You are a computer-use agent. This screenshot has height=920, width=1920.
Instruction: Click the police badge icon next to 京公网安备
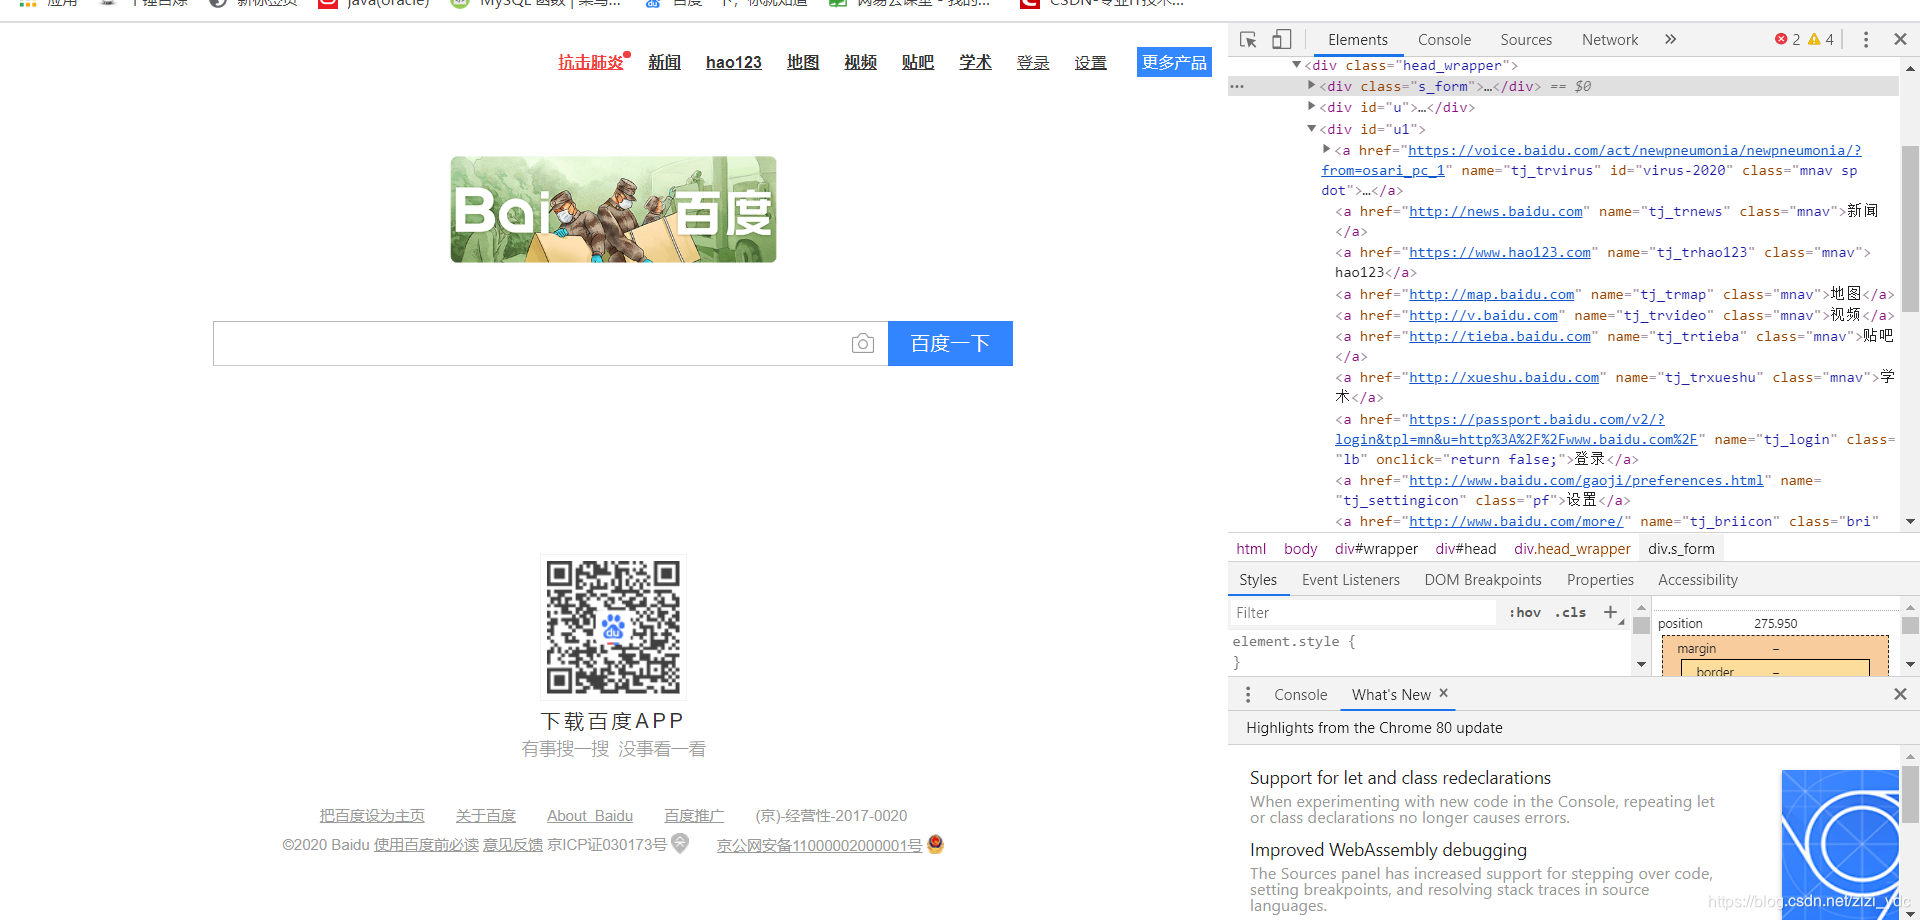pyautogui.click(x=935, y=845)
